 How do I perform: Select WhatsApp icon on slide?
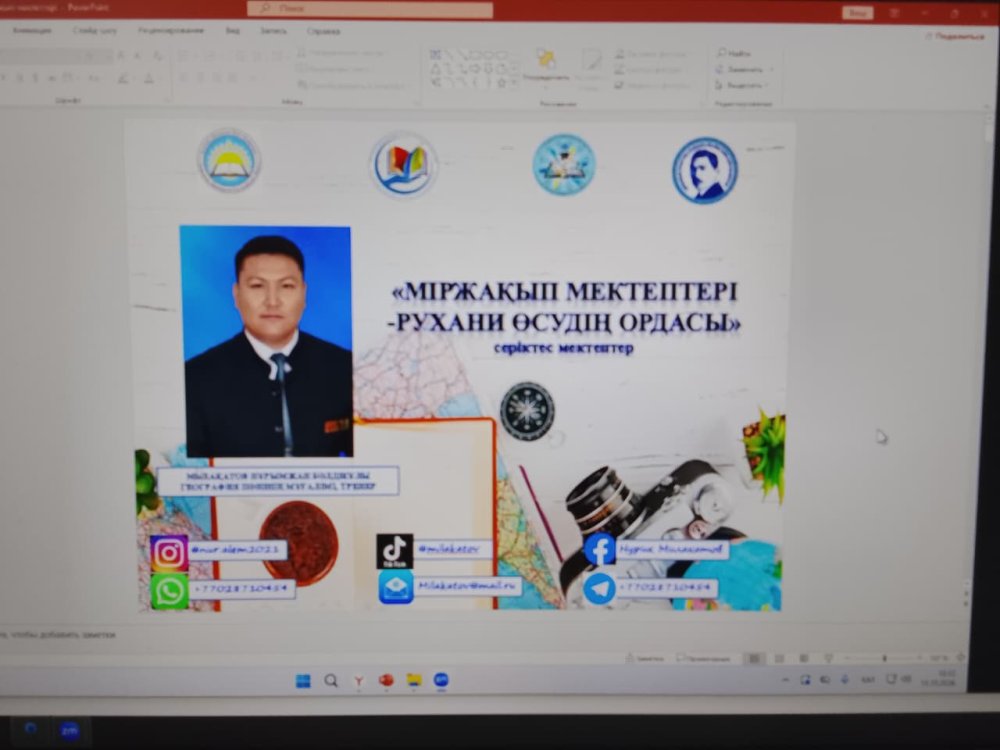click(x=169, y=591)
